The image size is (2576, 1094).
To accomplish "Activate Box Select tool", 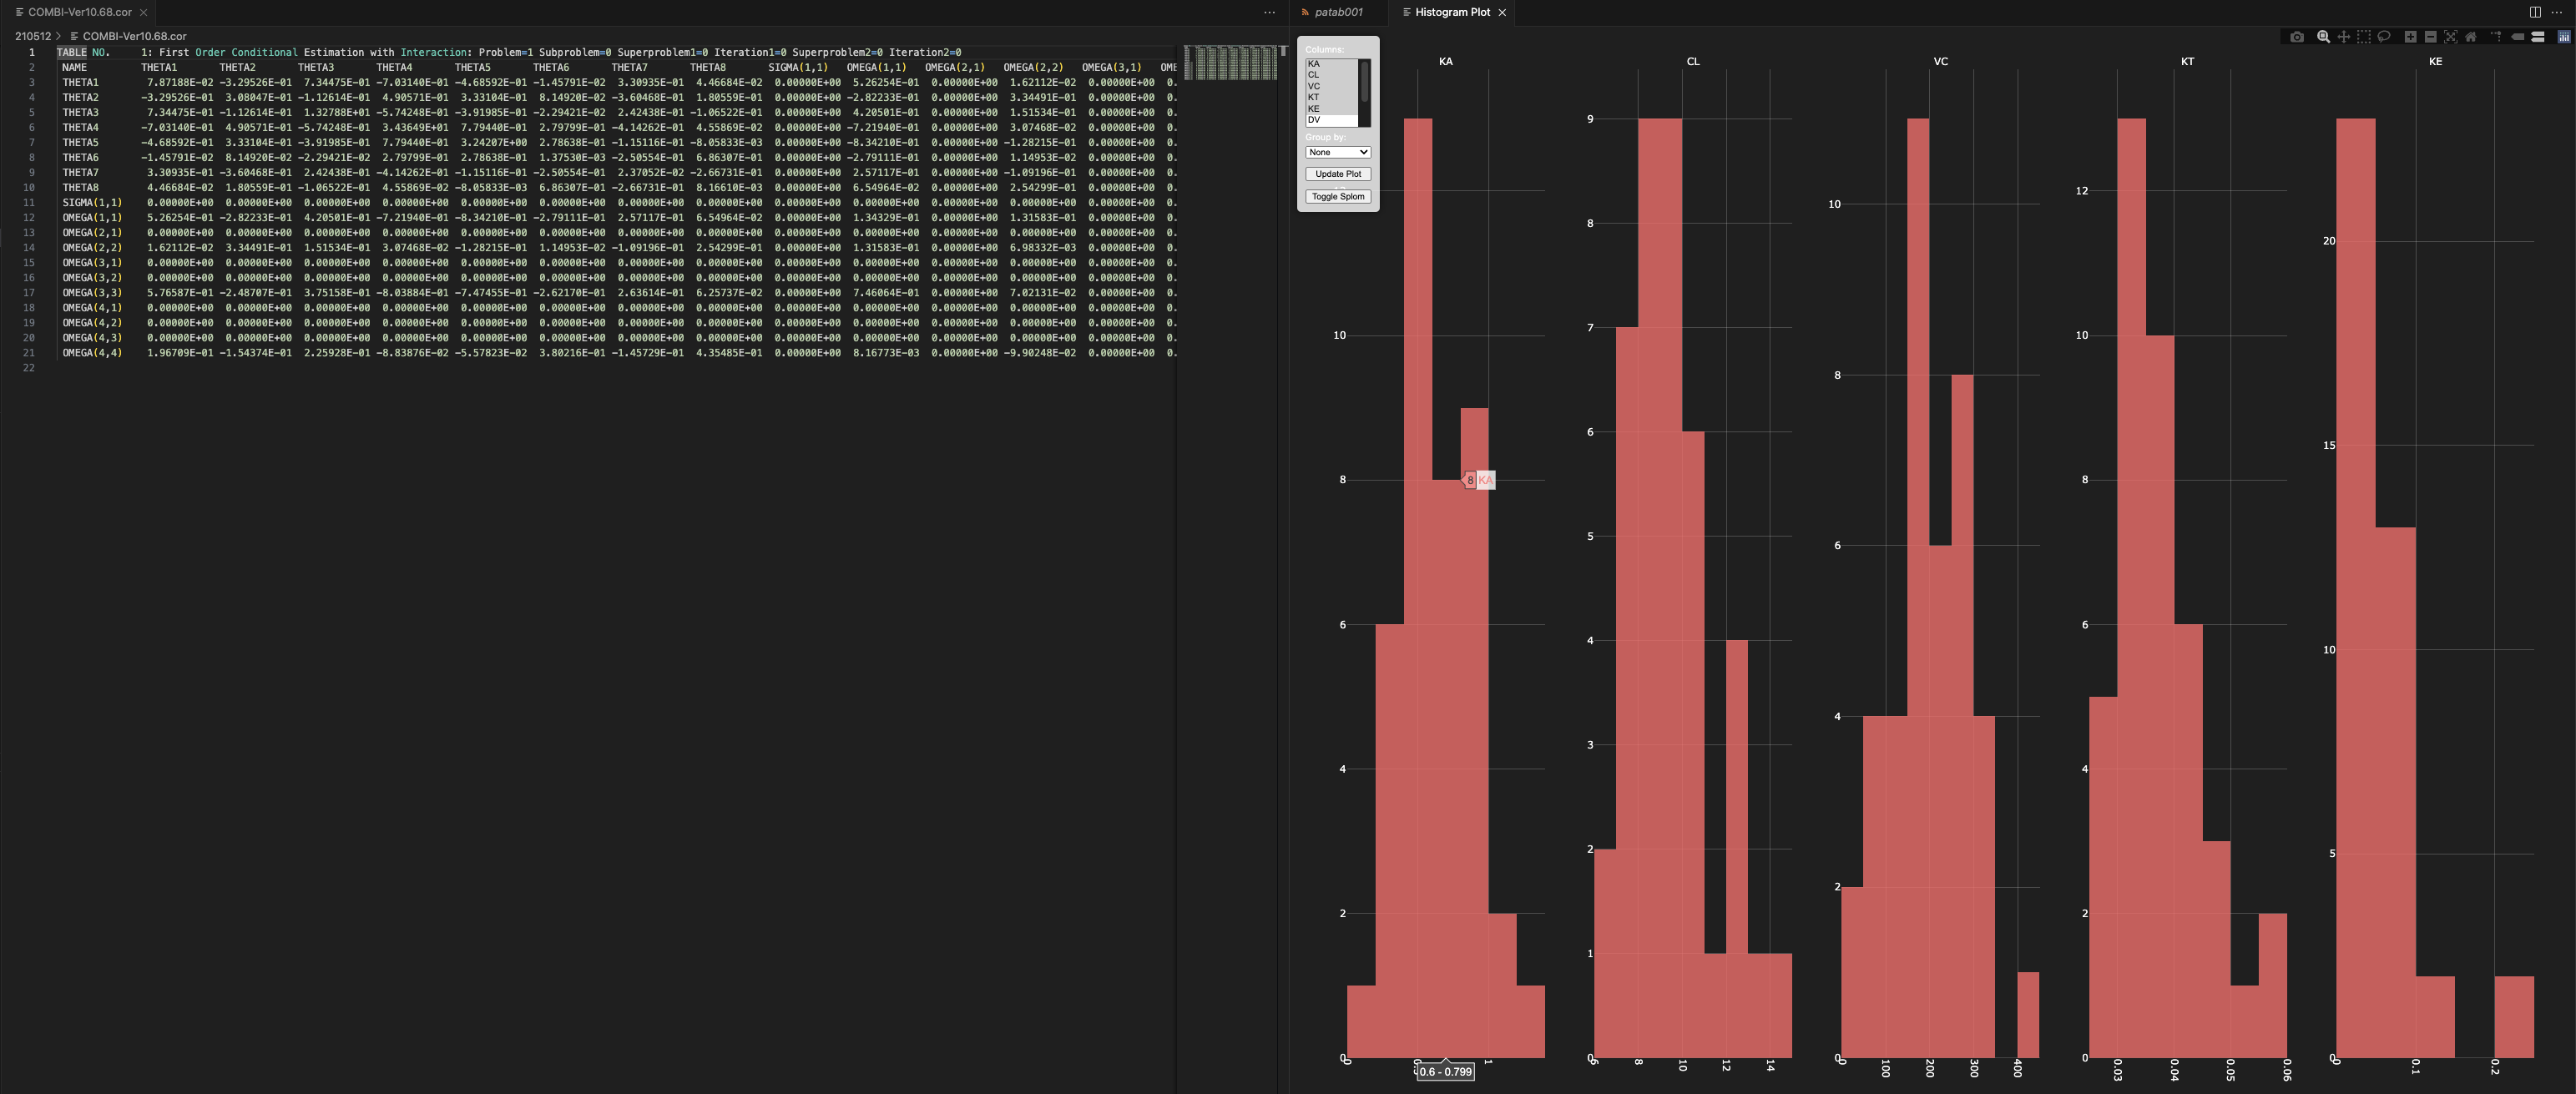I will pos(2363,37).
